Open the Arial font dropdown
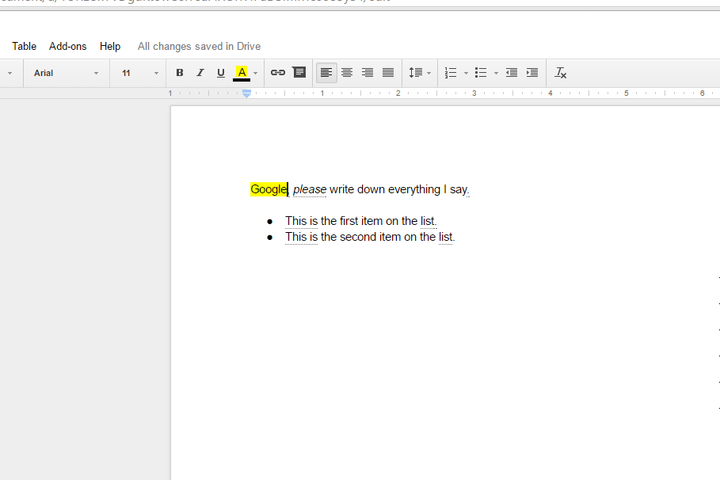The image size is (720, 480). pyautogui.click(x=66, y=73)
